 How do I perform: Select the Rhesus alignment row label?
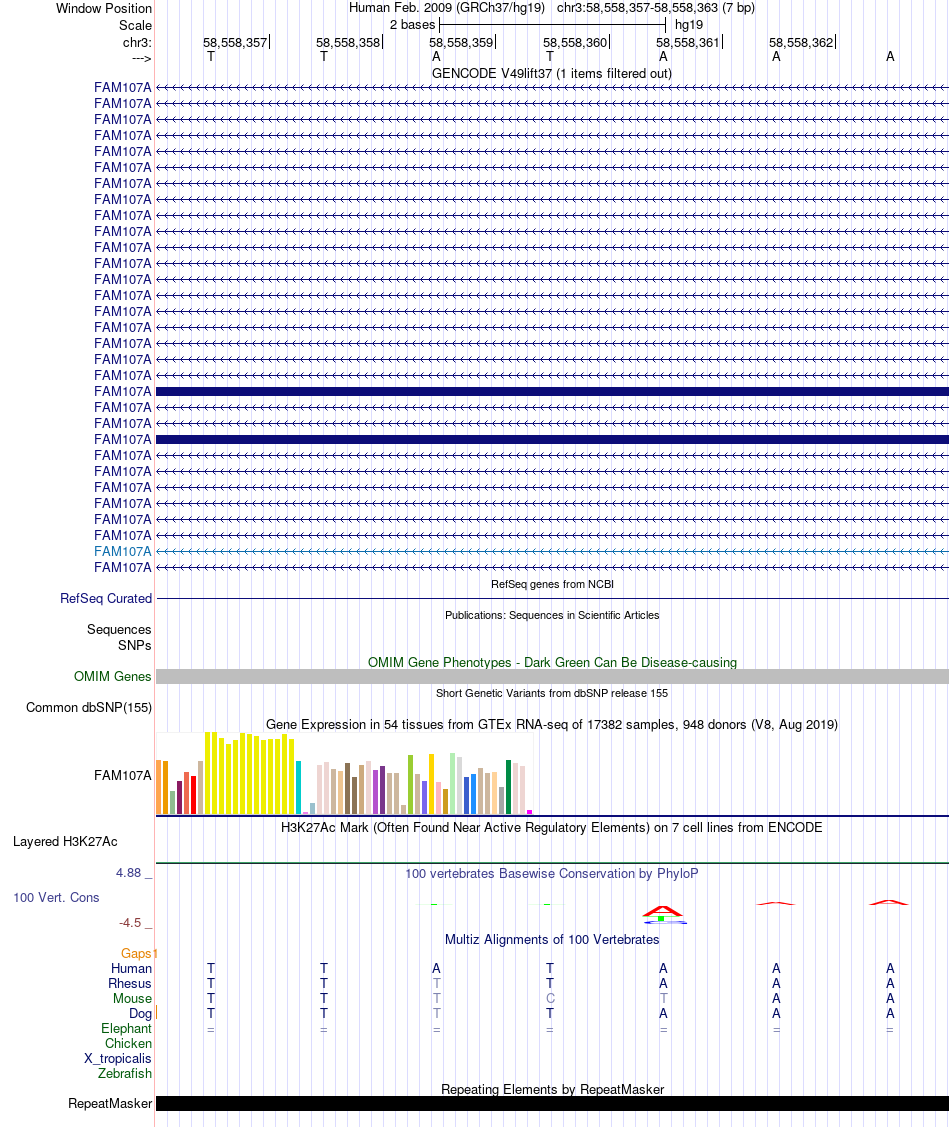(130, 983)
